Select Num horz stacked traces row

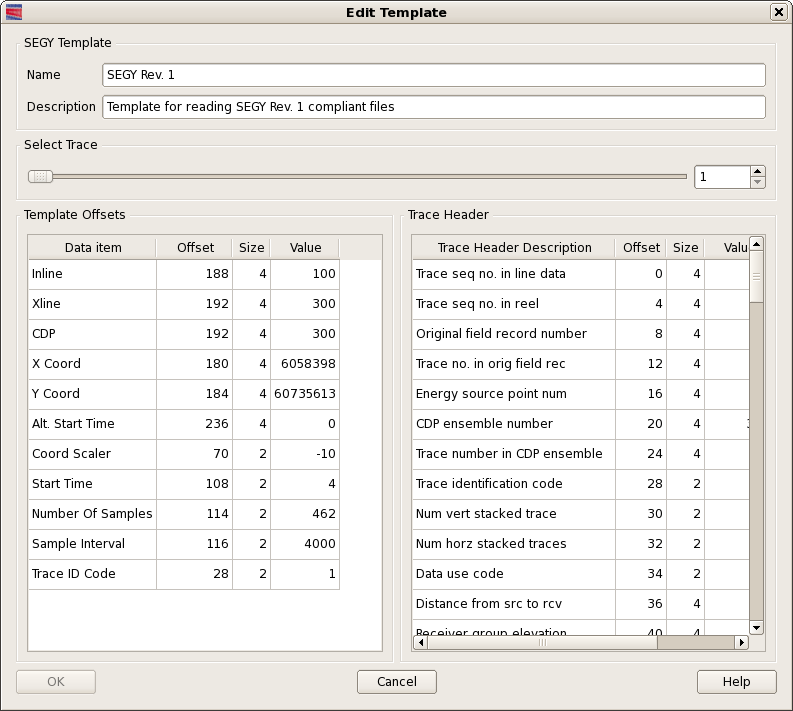coord(581,544)
